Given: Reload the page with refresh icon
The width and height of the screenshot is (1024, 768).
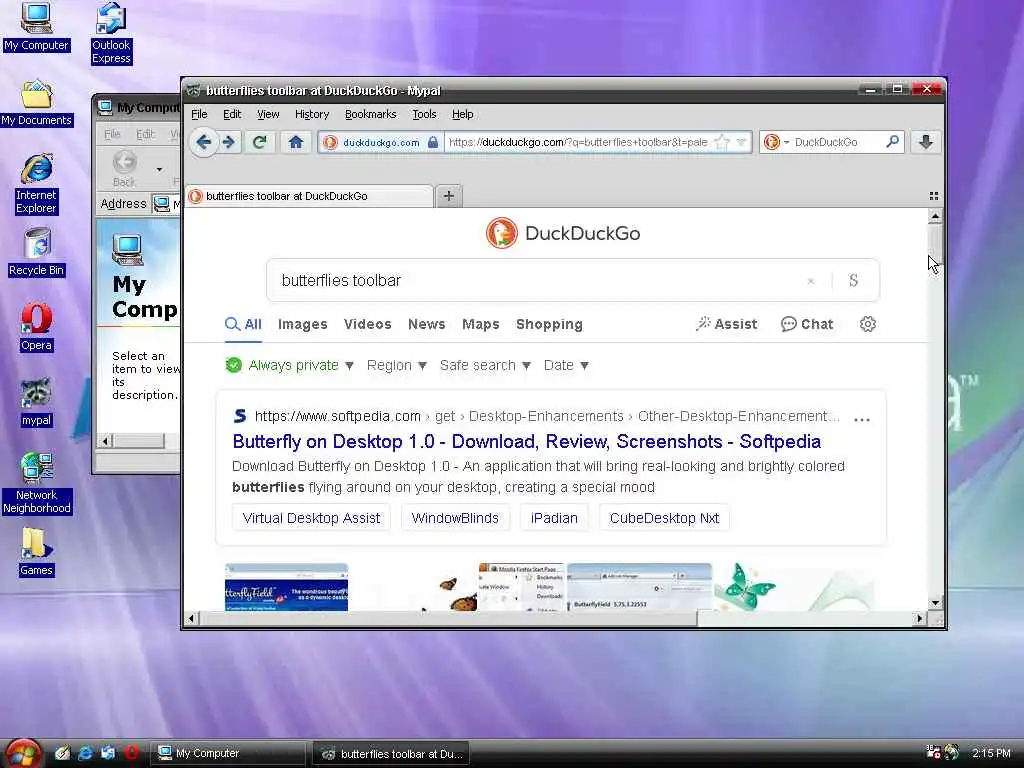Looking at the screenshot, I should pos(259,142).
